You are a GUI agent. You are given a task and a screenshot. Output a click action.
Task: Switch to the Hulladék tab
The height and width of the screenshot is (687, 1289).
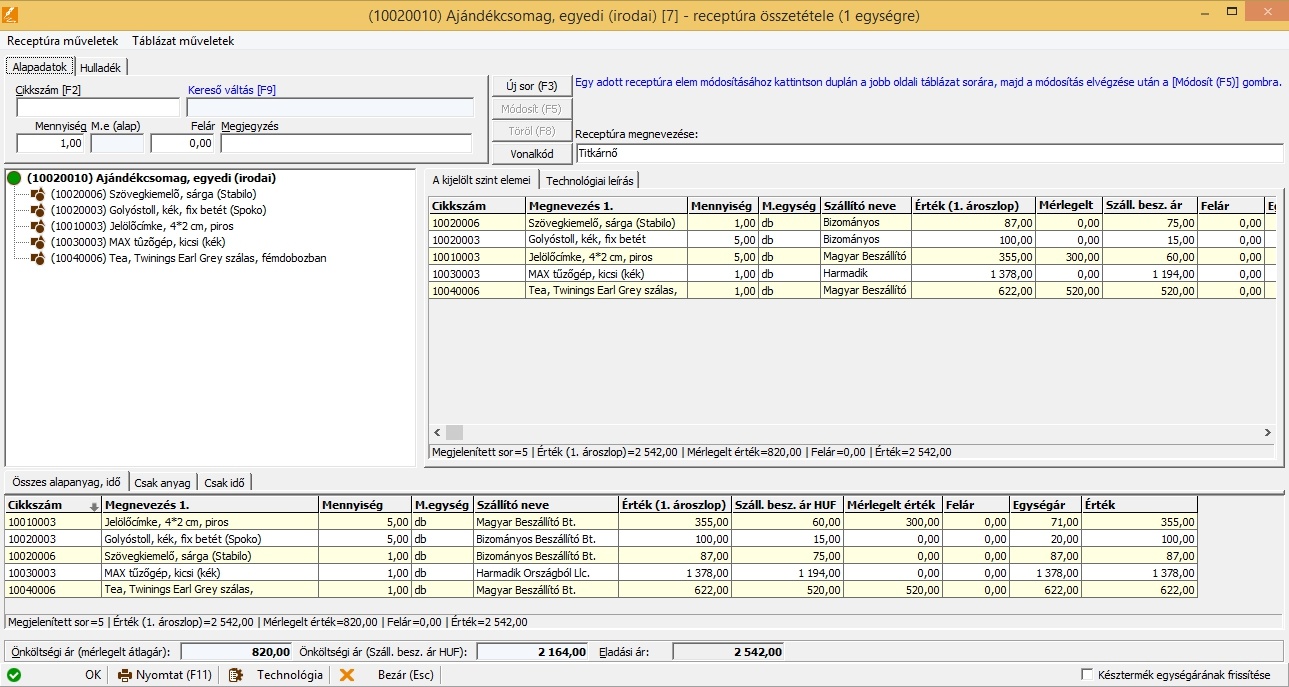[100, 67]
